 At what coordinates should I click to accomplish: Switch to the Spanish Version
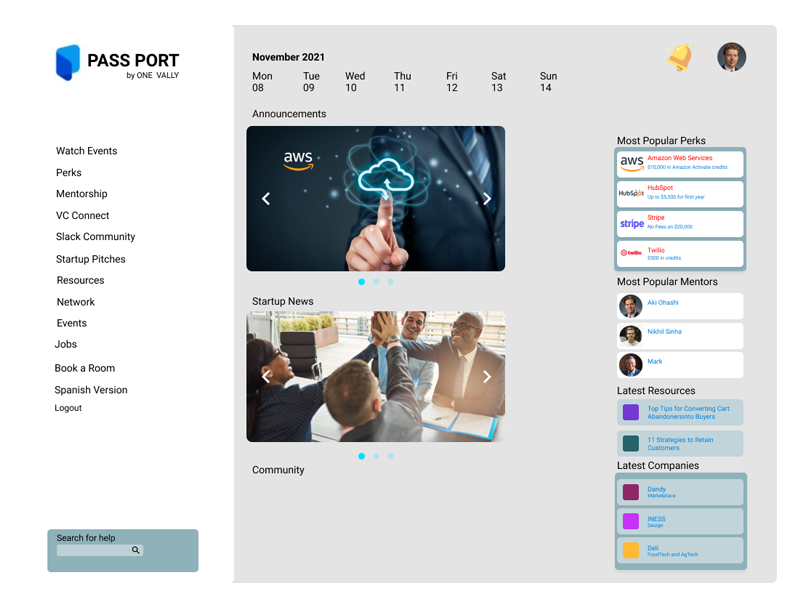91,389
